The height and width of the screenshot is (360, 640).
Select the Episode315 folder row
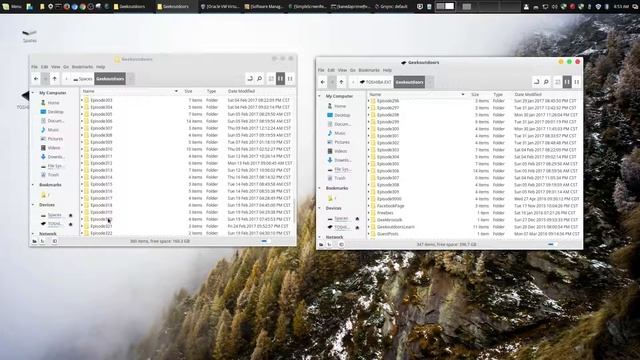[187, 184]
